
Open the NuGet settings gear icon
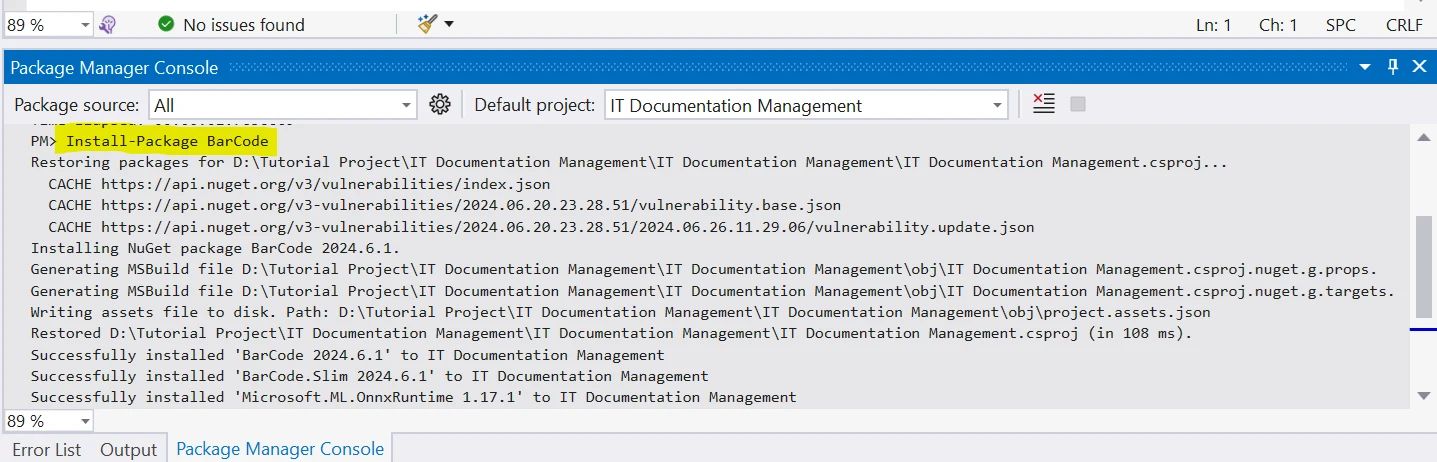(440, 105)
